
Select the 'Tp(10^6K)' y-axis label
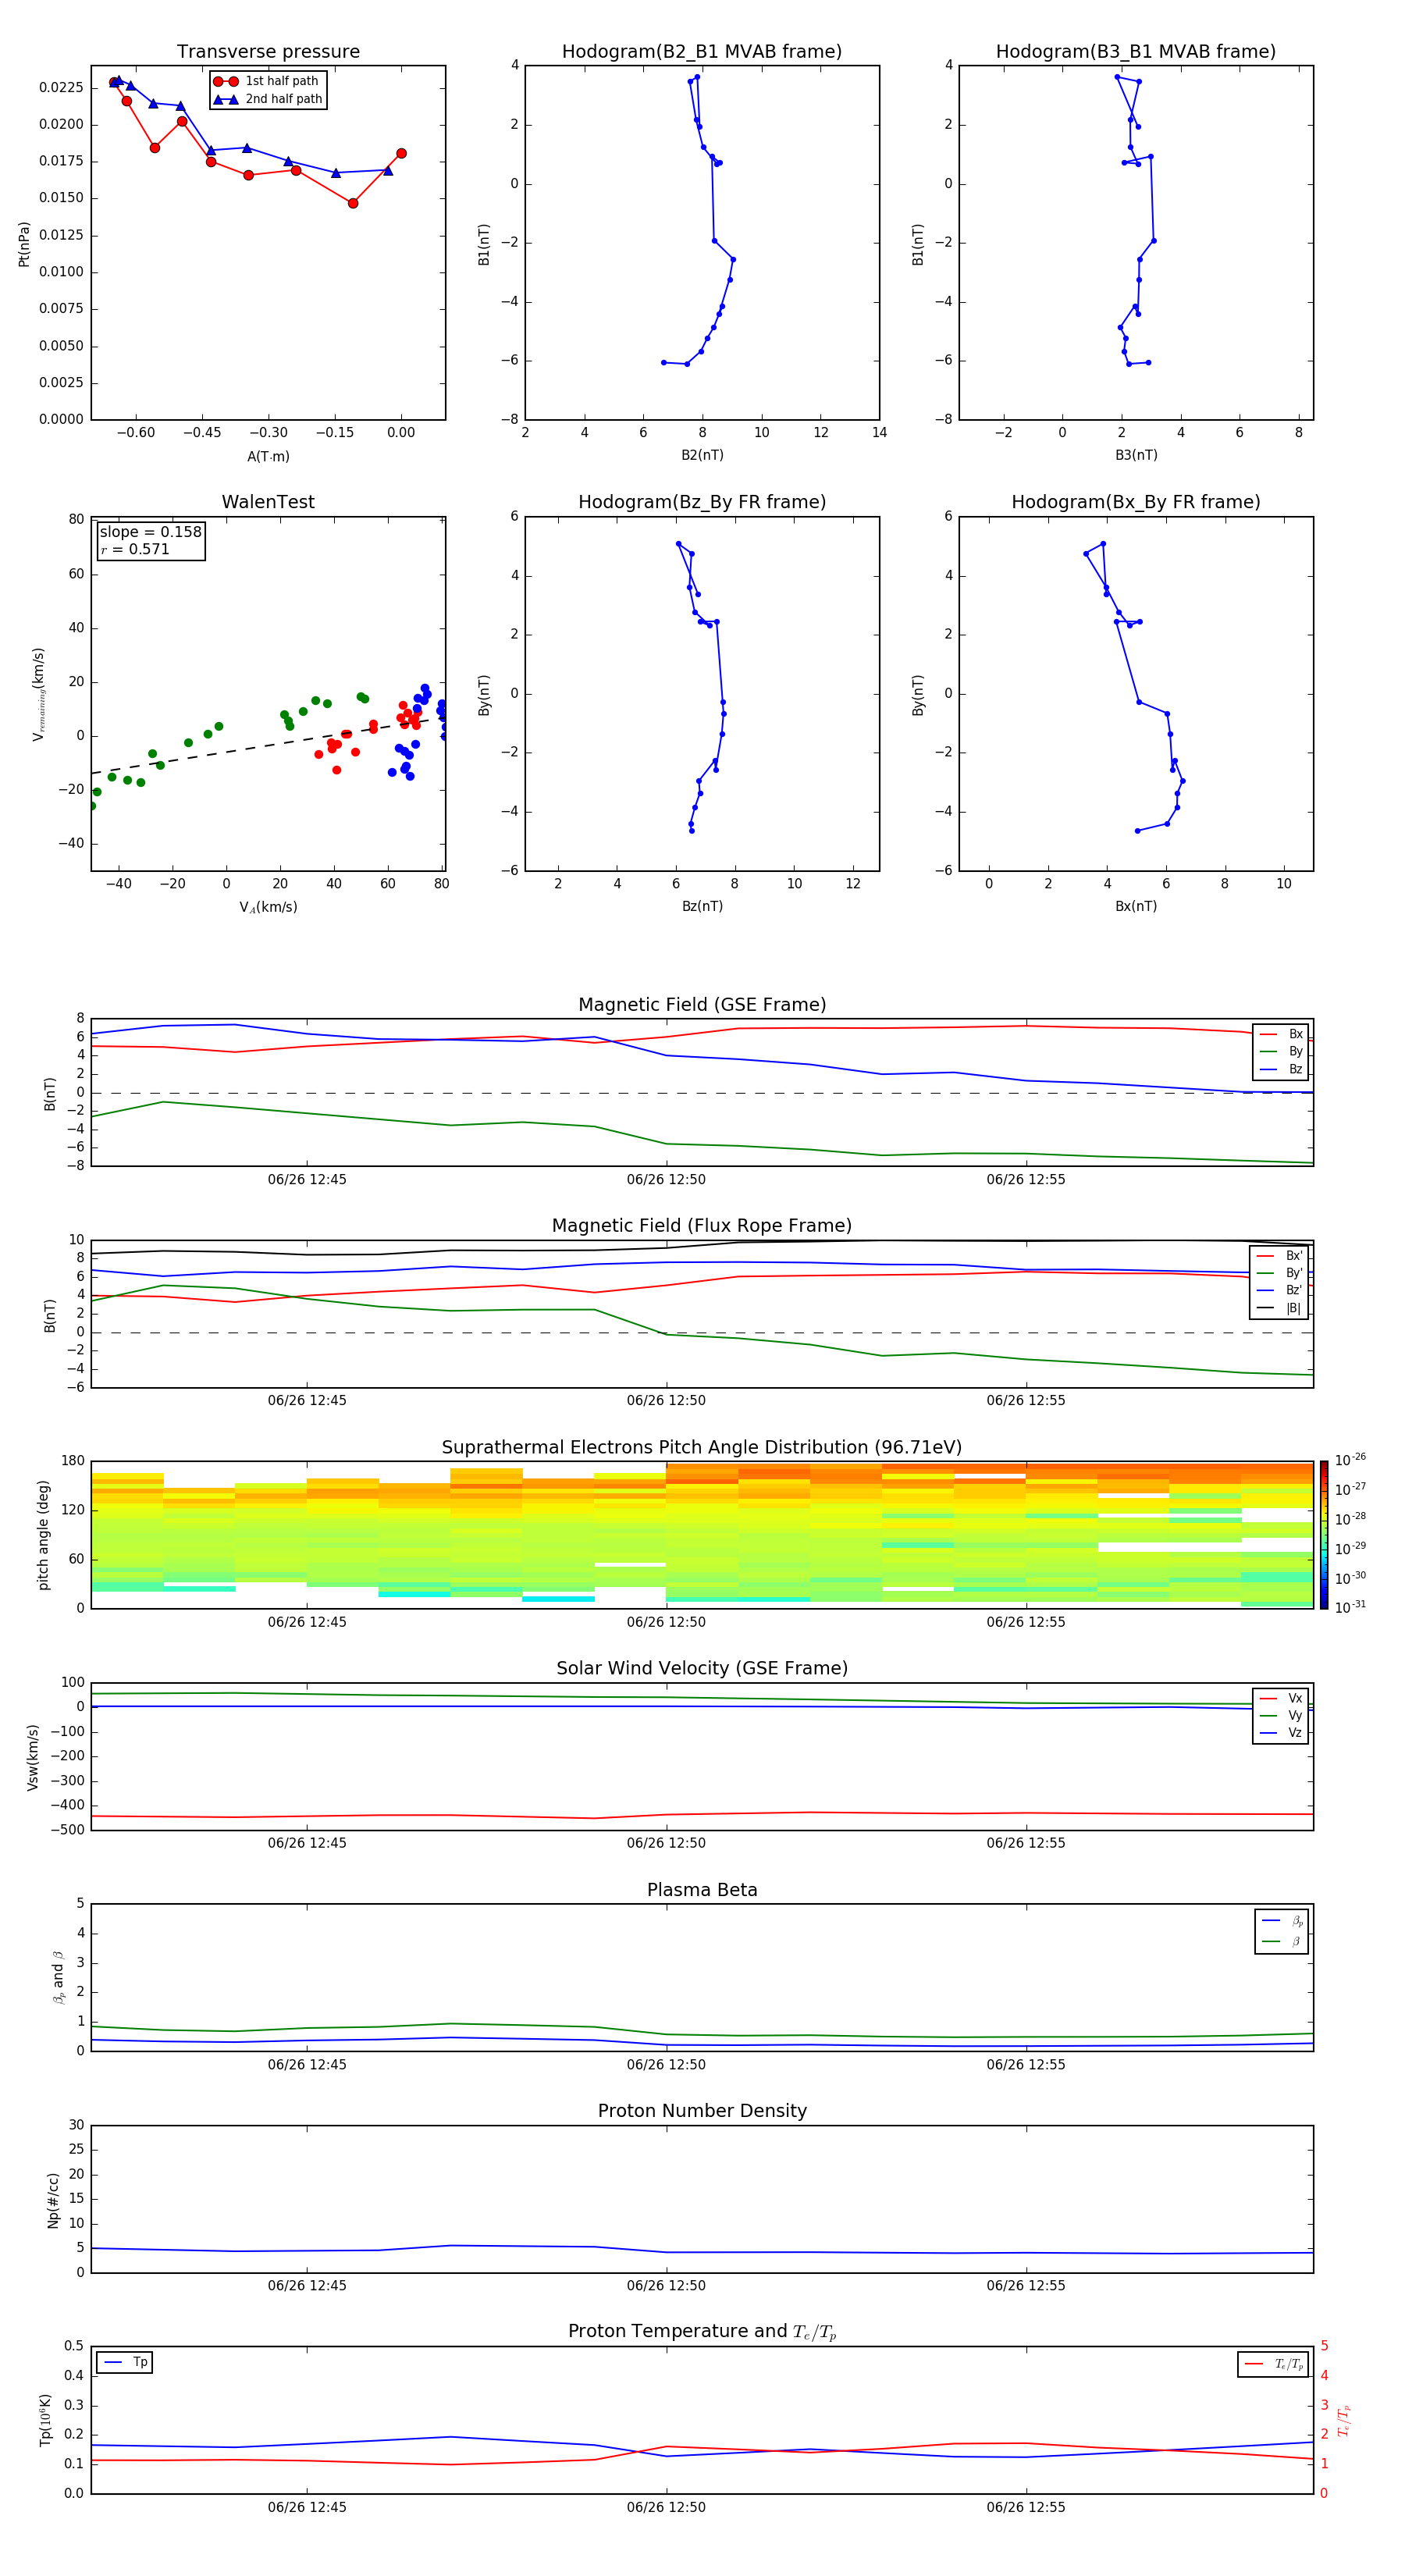point(45,2420)
